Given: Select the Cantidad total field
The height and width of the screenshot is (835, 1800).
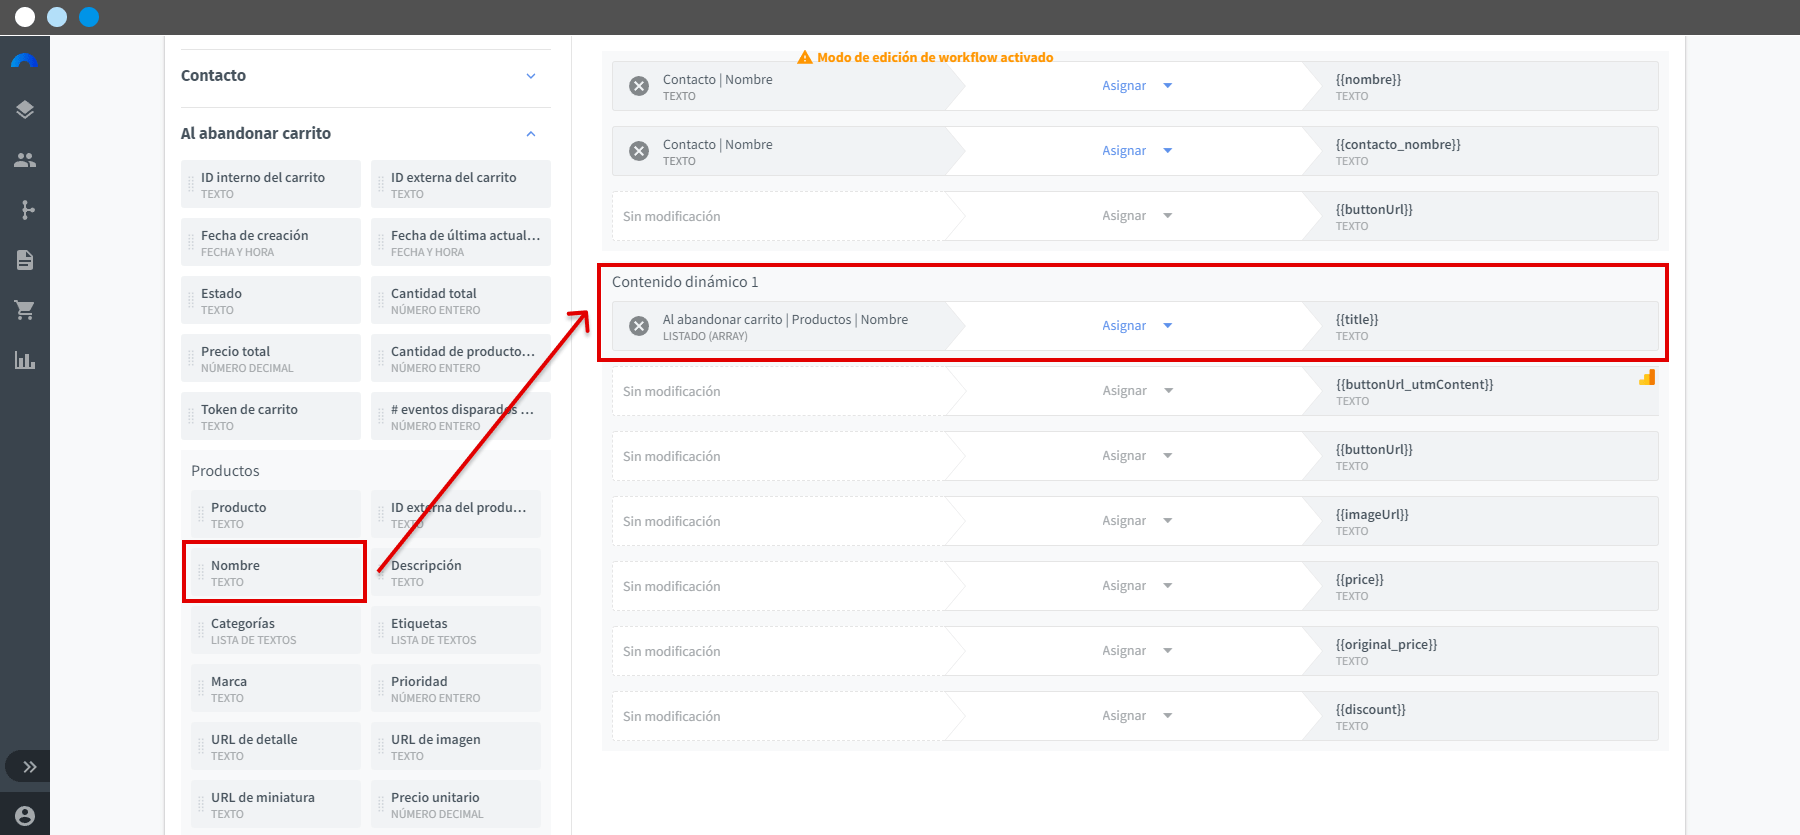Looking at the screenshot, I should click(461, 300).
